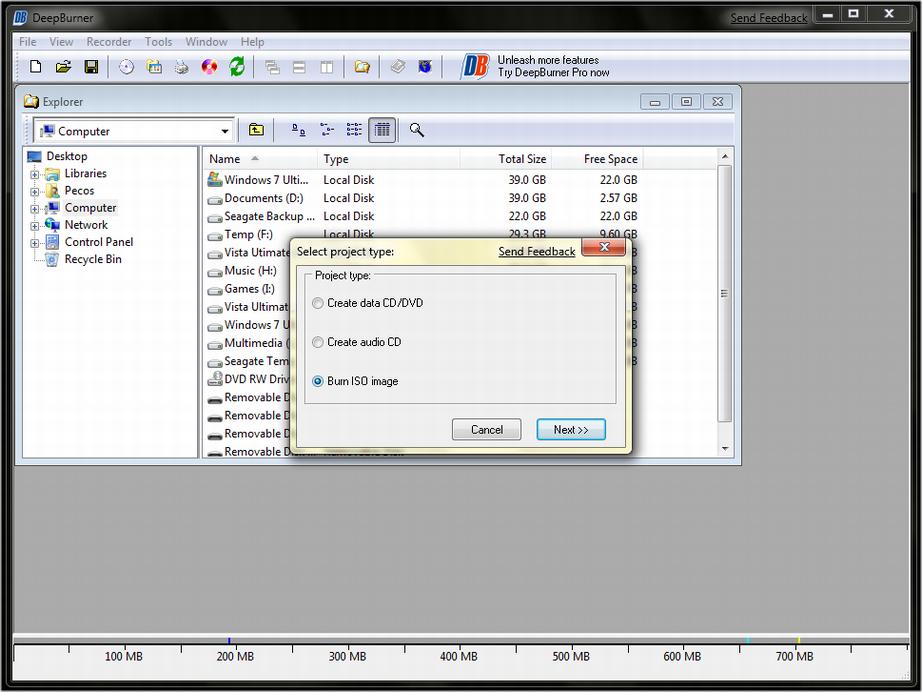The image size is (922, 692).
Task: Expand the Pecos tree node
Action: 35,192
